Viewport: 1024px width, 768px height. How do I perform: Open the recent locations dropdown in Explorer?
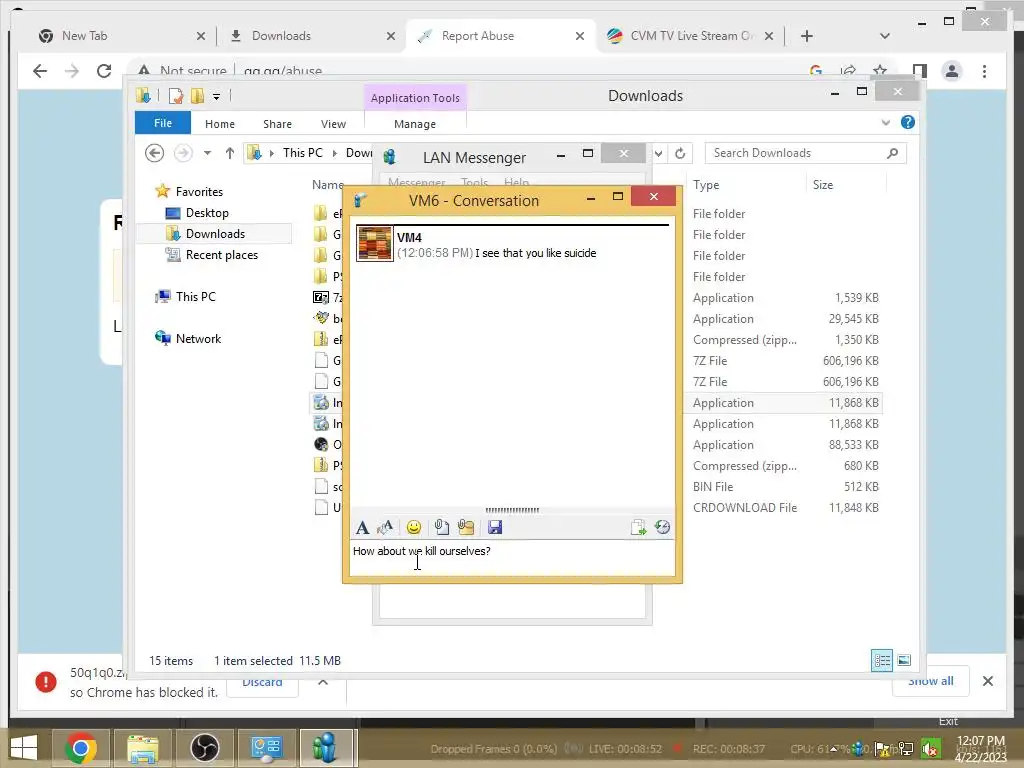(207, 153)
